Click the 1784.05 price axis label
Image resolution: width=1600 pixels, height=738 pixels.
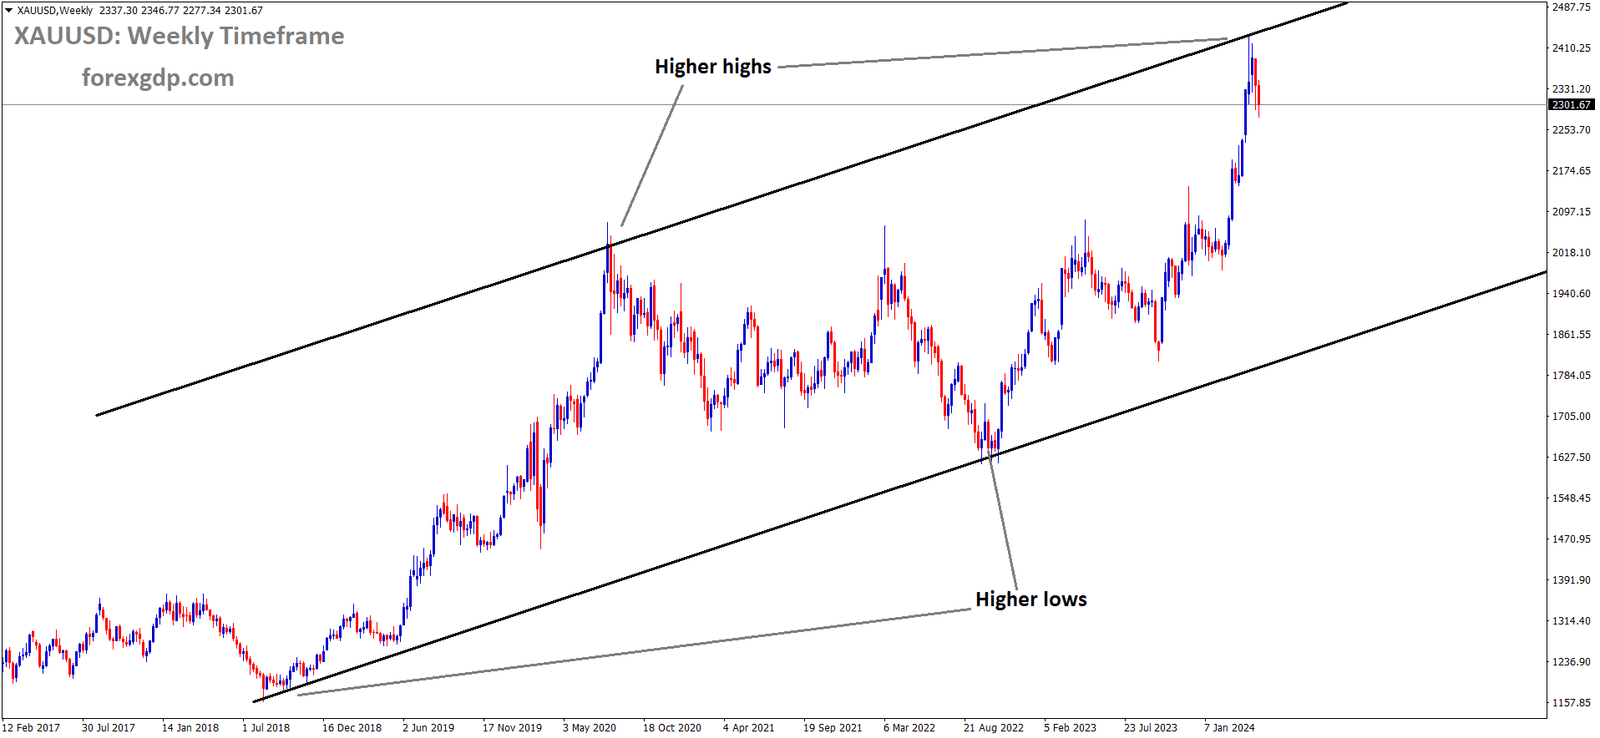point(1571,376)
